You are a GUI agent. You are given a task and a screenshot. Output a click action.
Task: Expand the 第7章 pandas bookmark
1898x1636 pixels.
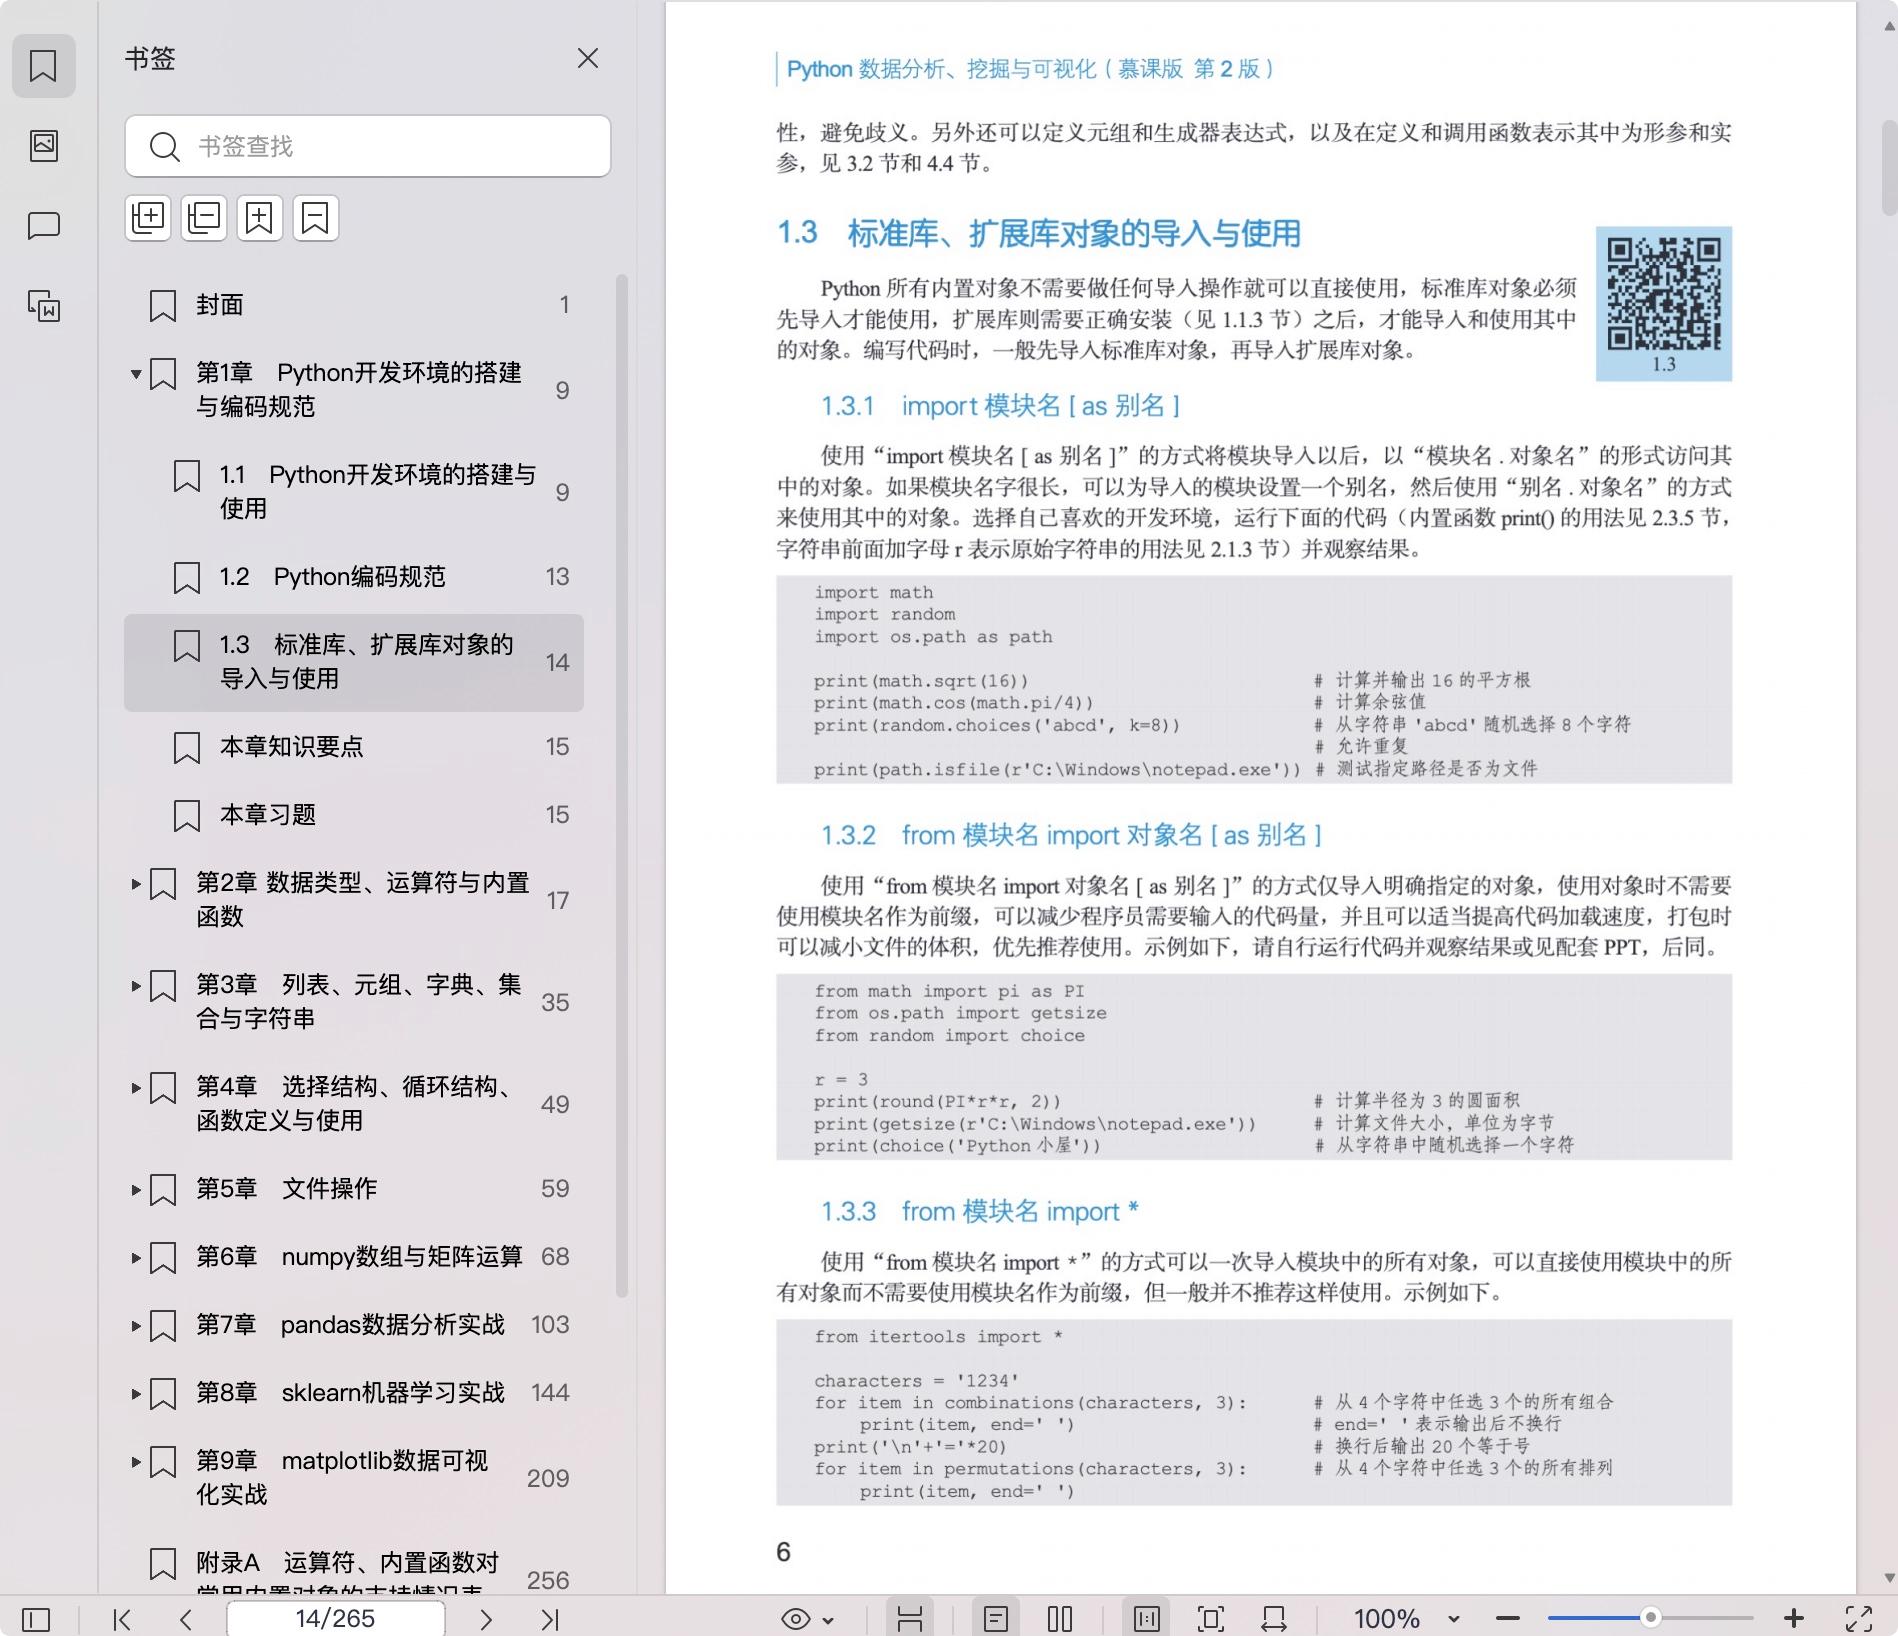pyautogui.click(x=136, y=1326)
